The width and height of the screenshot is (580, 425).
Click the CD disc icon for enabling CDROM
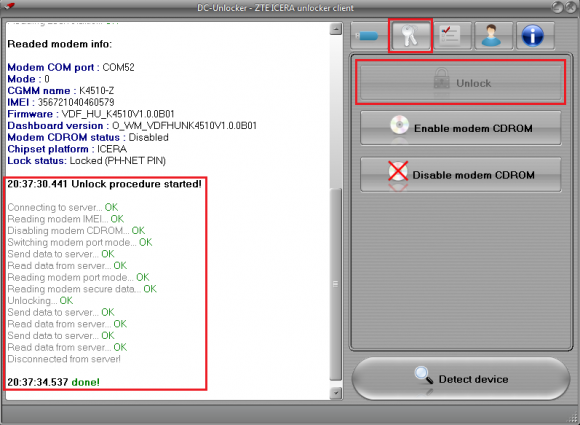point(399,125)
